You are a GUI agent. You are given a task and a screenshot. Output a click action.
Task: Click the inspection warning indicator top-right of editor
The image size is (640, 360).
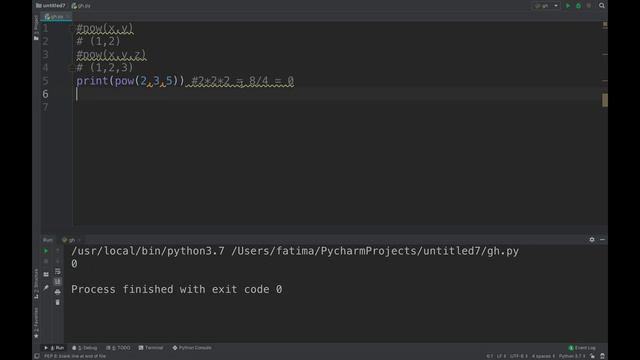click(x=605, y=24)
